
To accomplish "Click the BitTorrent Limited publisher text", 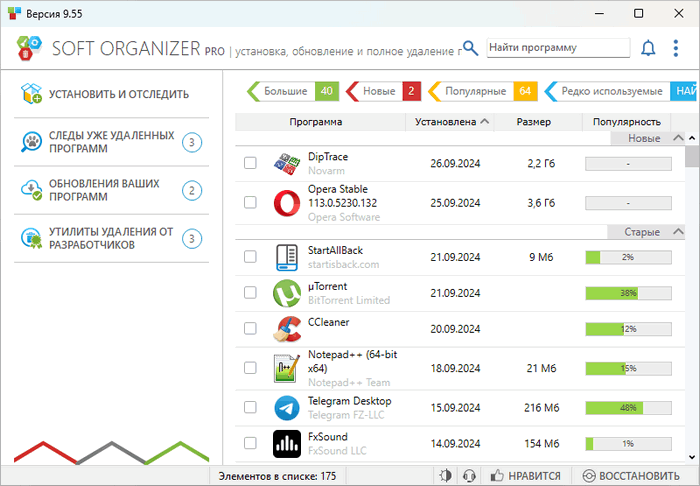I will tap(349, 300).
